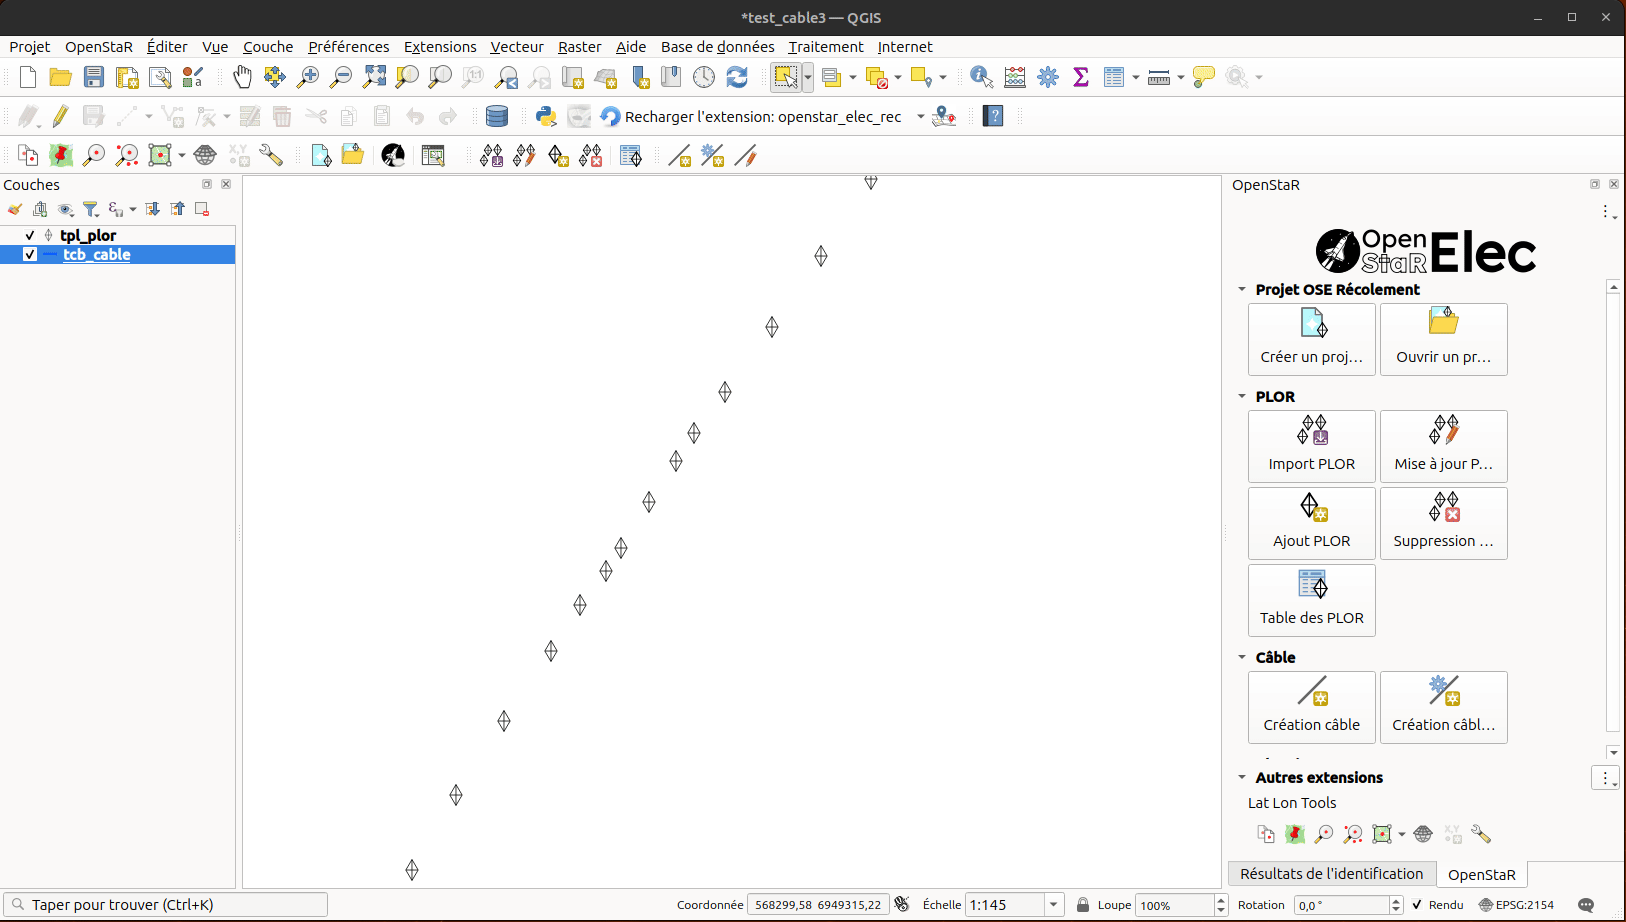The image size is (1626, 922).
Task: Click the Création câble button
Action: (1312, 707)
